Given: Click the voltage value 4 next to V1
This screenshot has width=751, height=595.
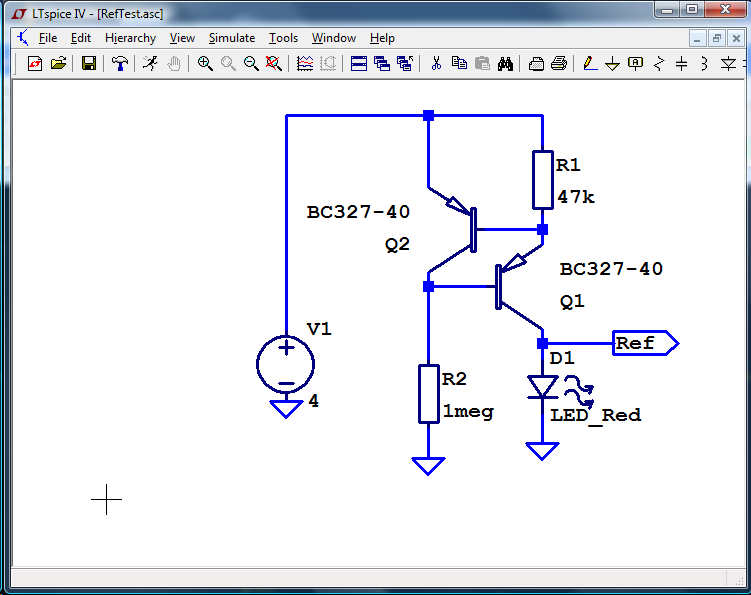Looking at the screenshot, I should click(314, 401).
